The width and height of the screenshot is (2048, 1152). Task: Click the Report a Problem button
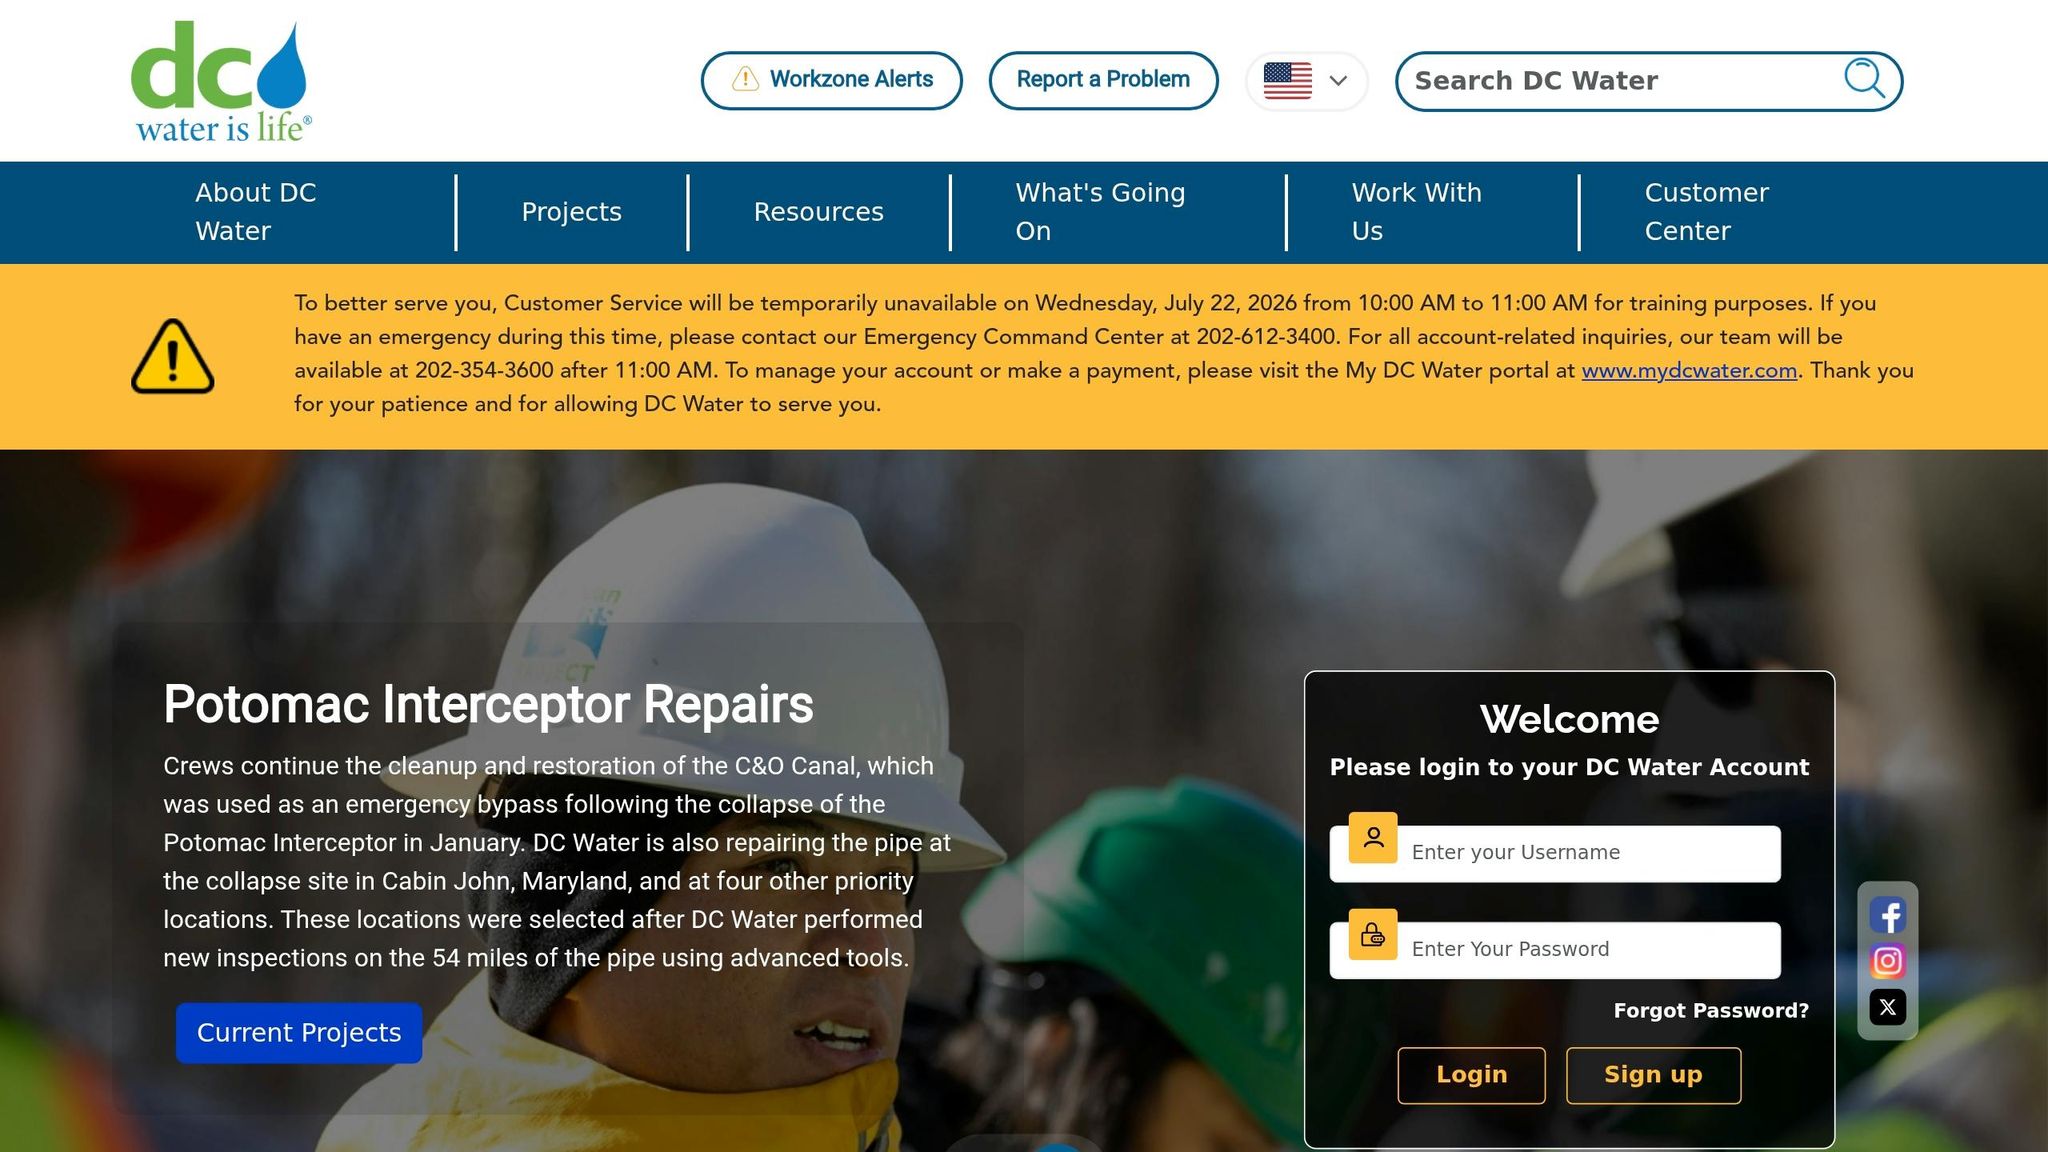1104,80
